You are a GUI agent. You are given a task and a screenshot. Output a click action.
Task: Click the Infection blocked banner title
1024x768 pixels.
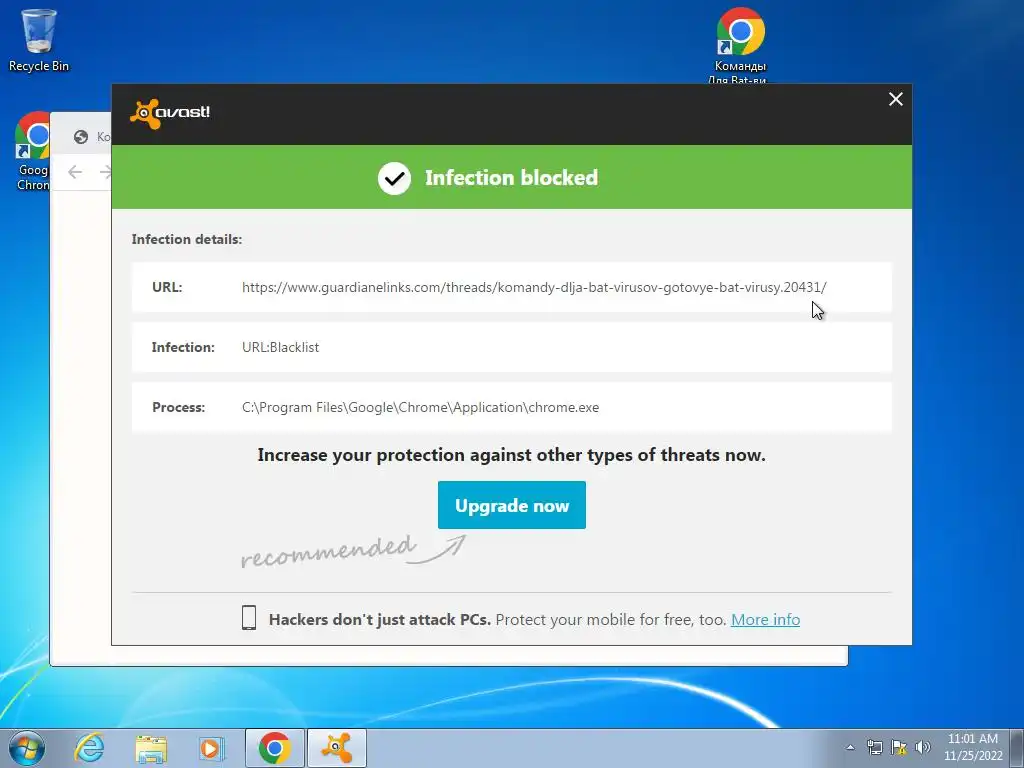click(511, 178)
